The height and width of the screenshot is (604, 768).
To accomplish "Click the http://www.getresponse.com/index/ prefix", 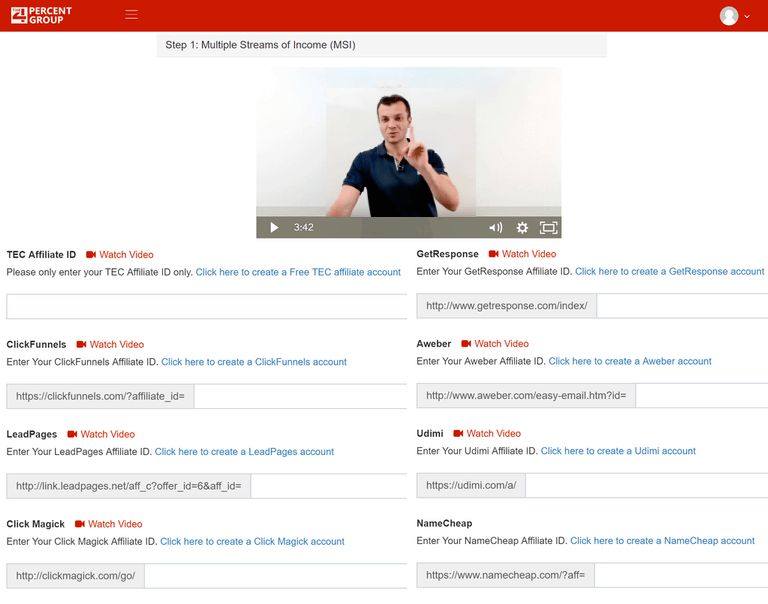I will (507, 306).
